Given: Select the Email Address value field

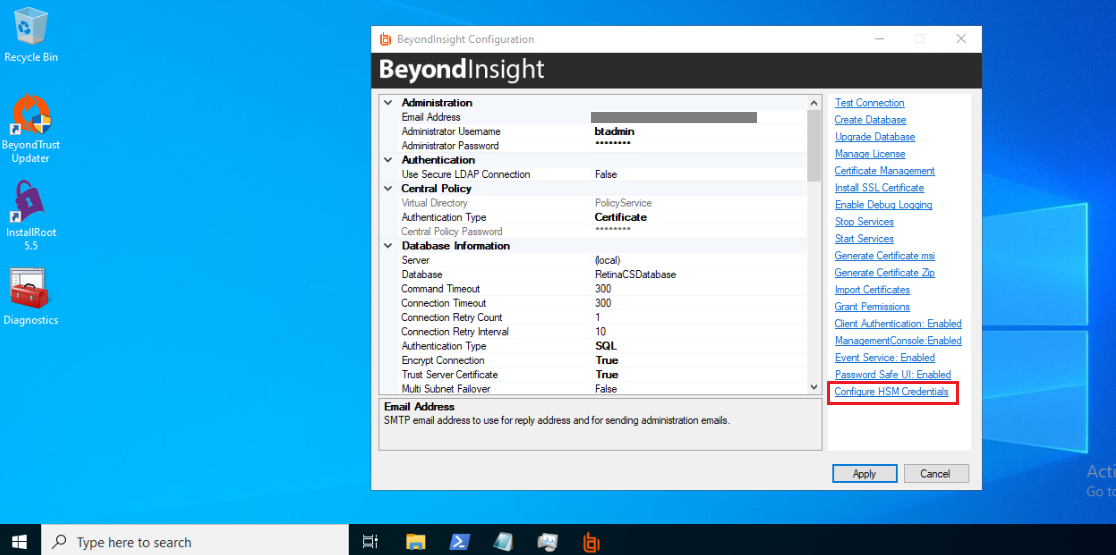Looking at the screenshot, I should 673,117.
